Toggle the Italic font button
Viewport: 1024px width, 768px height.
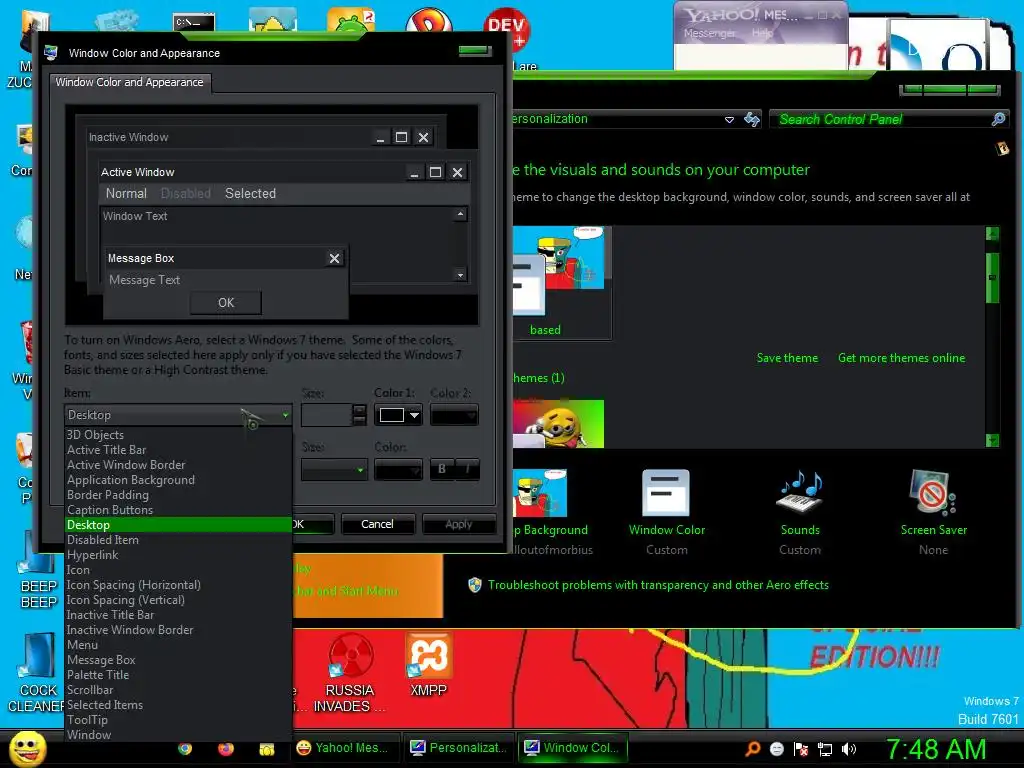468,470
